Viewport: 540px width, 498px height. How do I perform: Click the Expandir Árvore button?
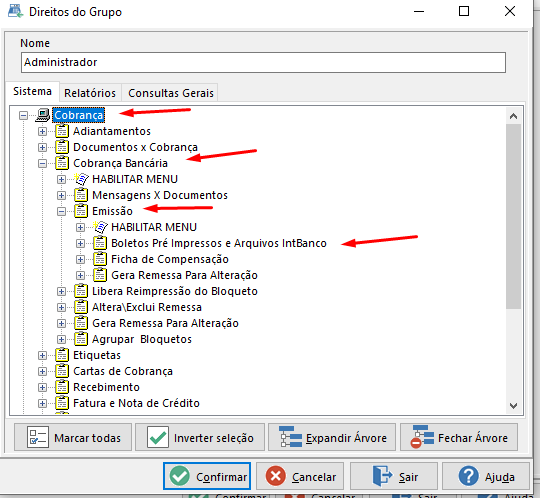[x=332, y=437]
